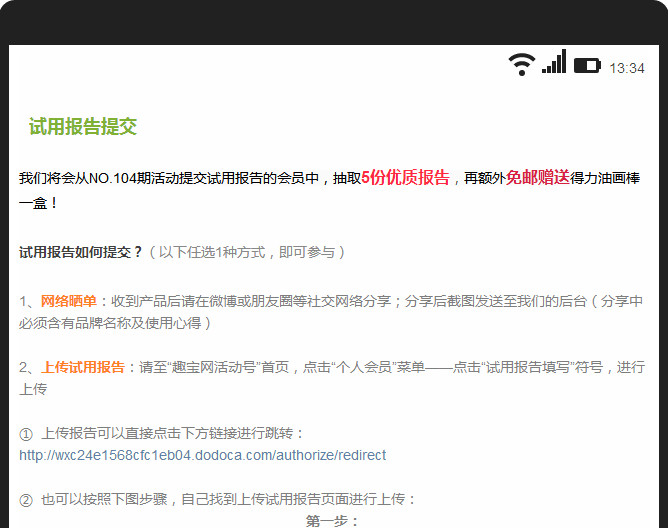Click the red text 免邮赠送
The image size is (668, 528).
click(538, 177)
